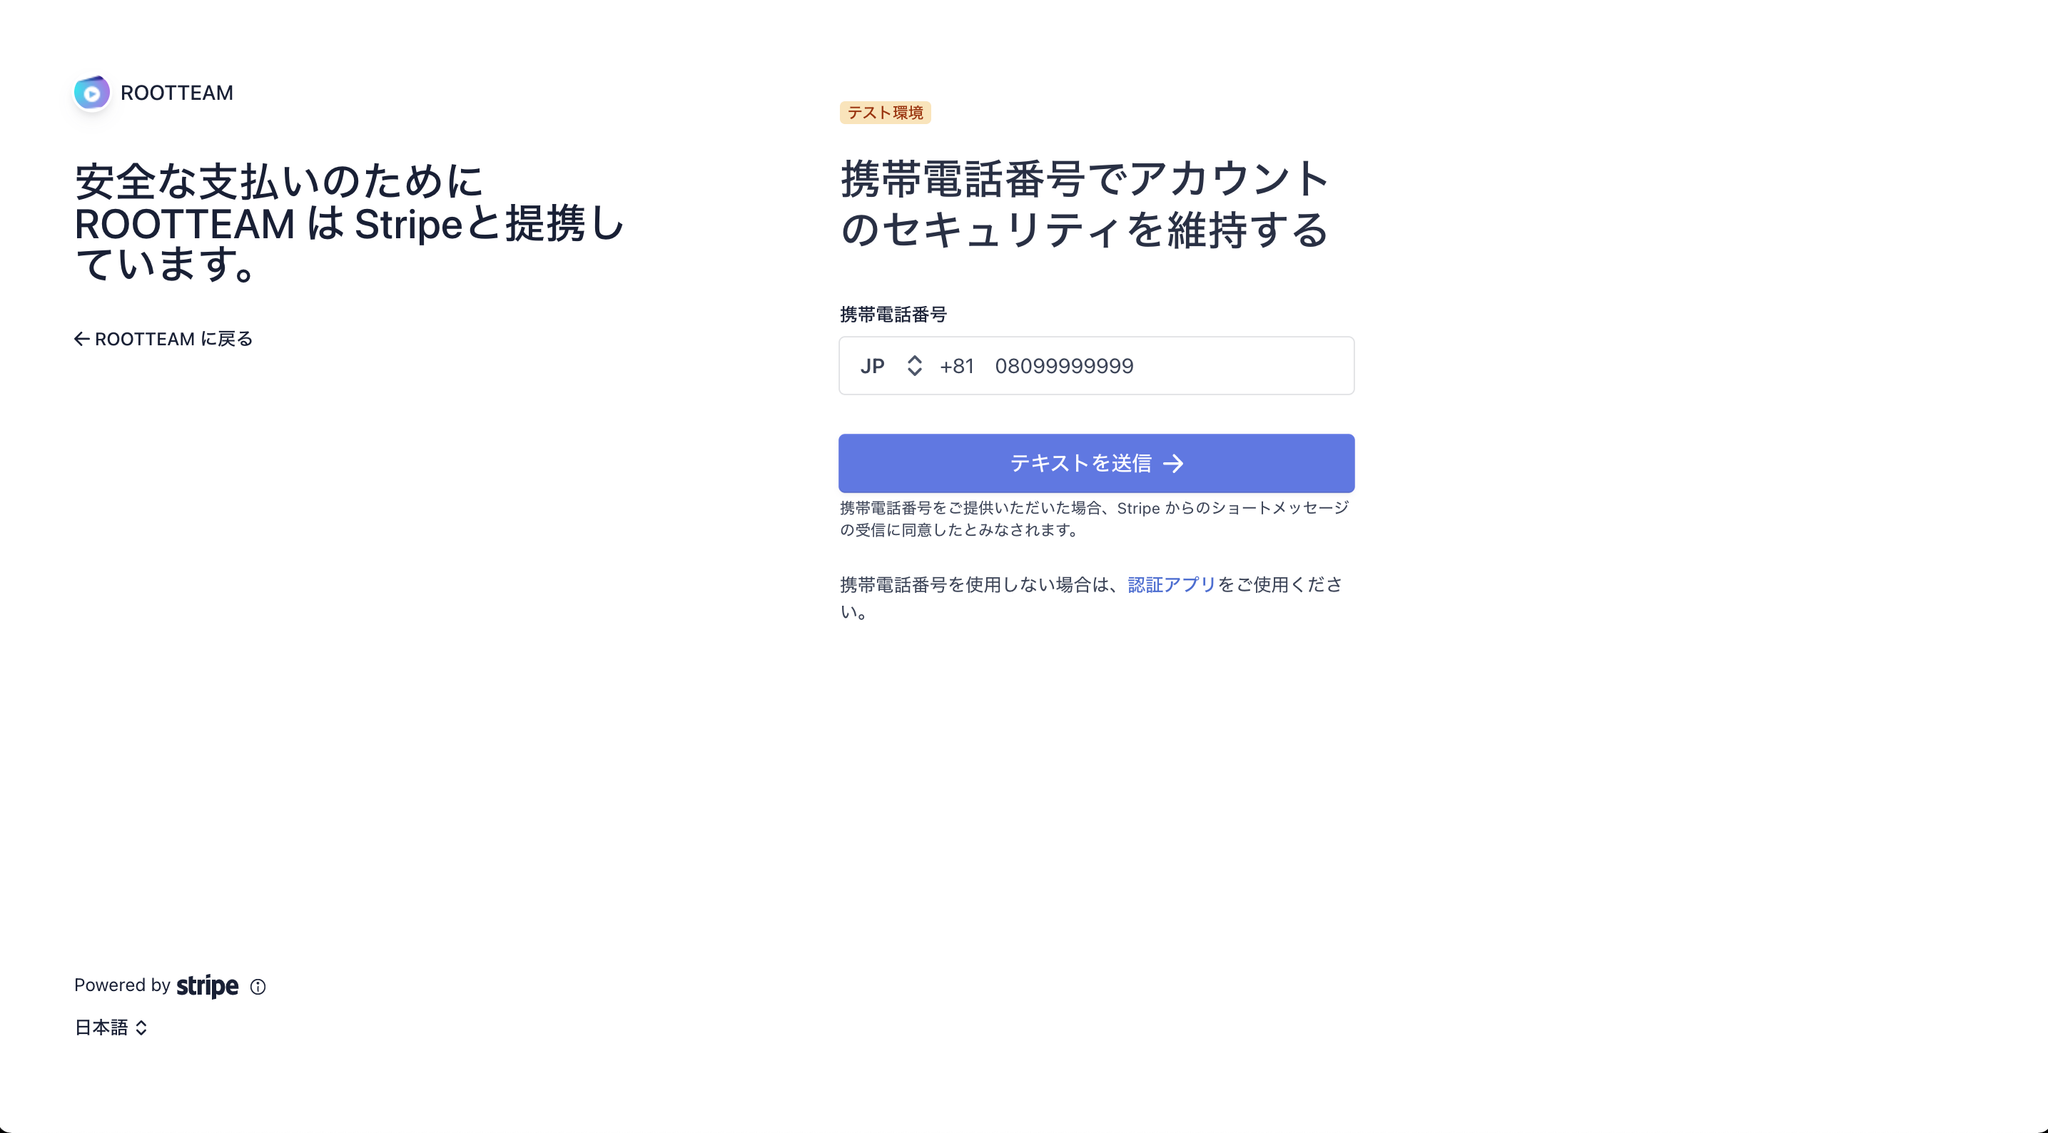Click the テスト環境 badge

[x=885, y=113]
